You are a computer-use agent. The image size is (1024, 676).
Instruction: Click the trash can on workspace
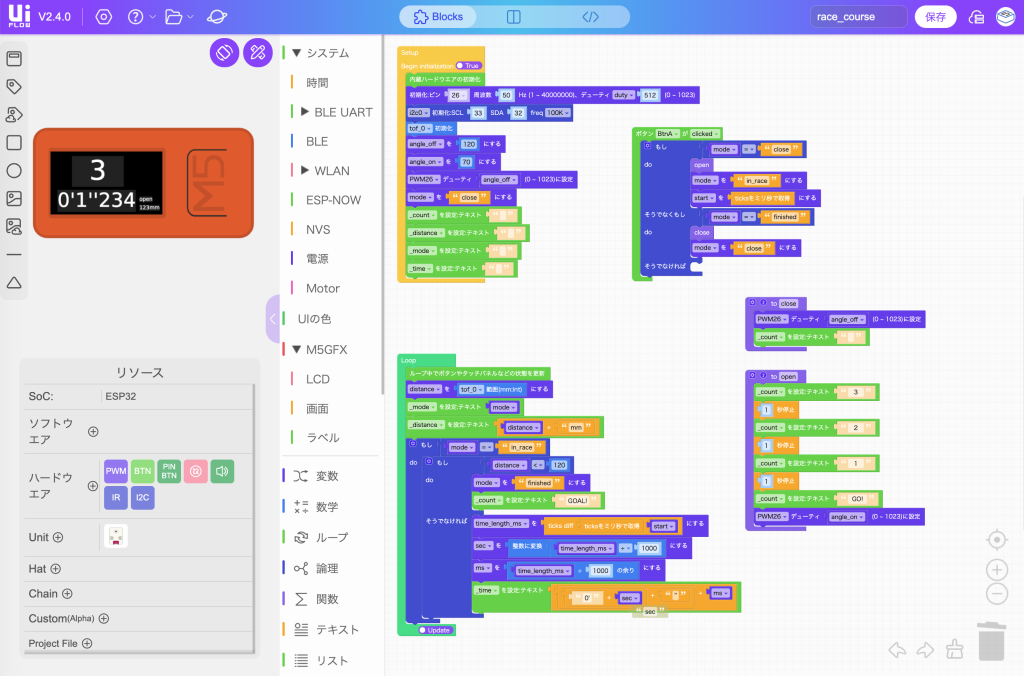pos(990,641)
